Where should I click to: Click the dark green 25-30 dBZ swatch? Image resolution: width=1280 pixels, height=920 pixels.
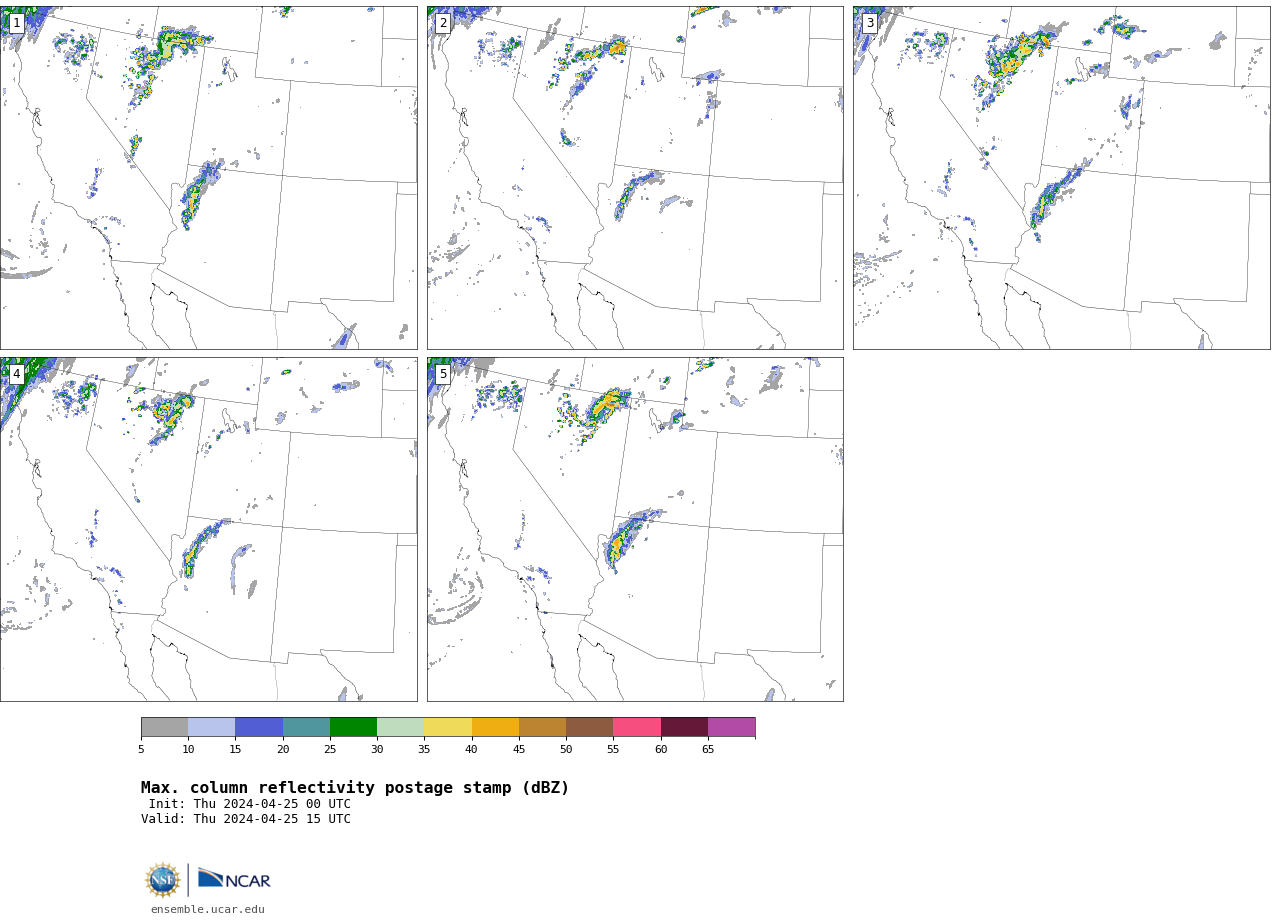pos(354,727)
